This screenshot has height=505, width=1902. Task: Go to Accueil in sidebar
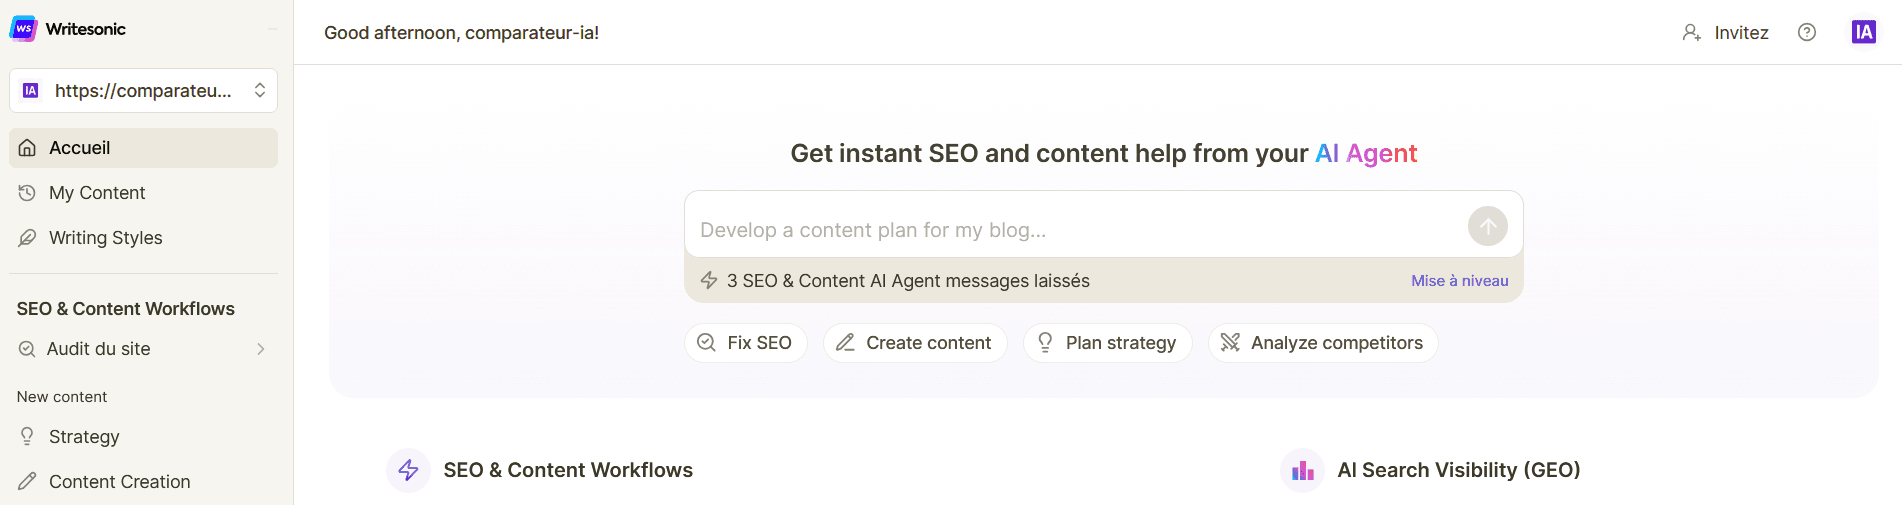[143, 148]
